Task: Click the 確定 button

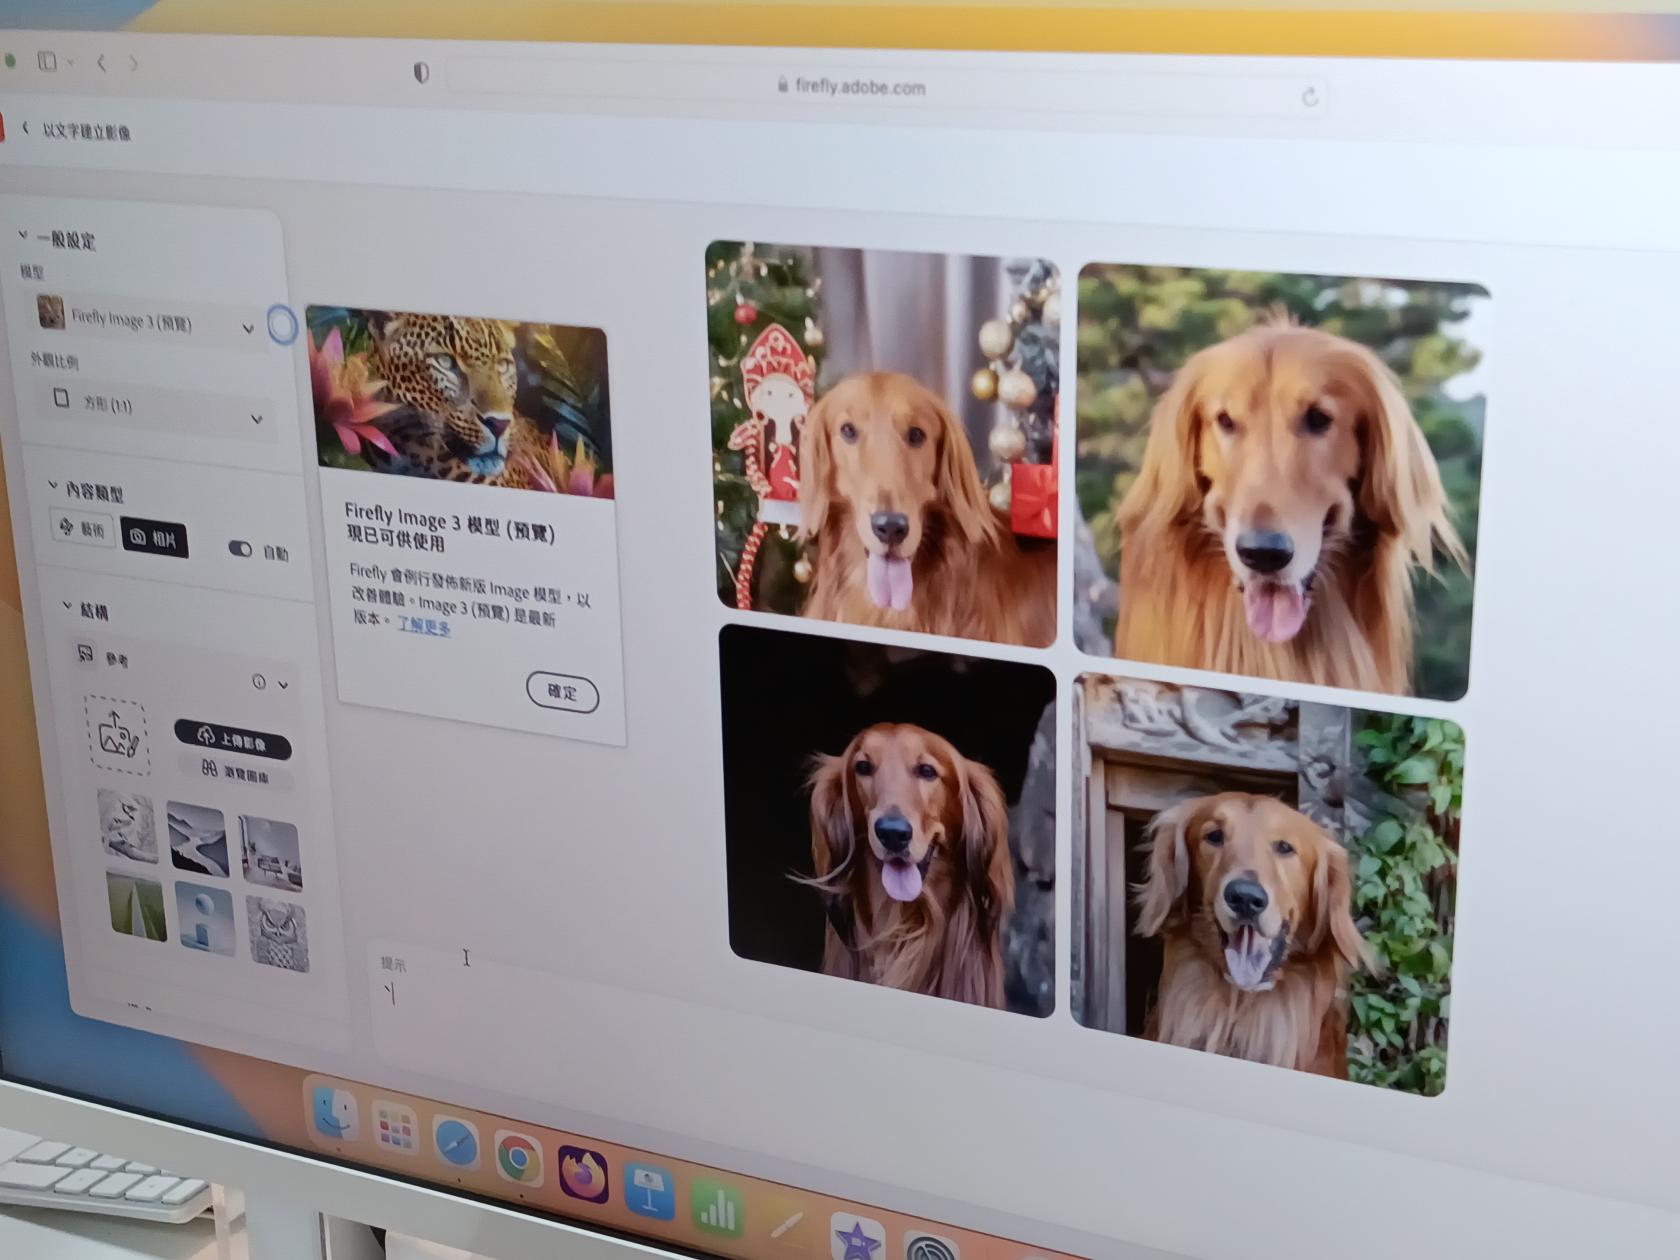Action: click(x=563, y=692)
